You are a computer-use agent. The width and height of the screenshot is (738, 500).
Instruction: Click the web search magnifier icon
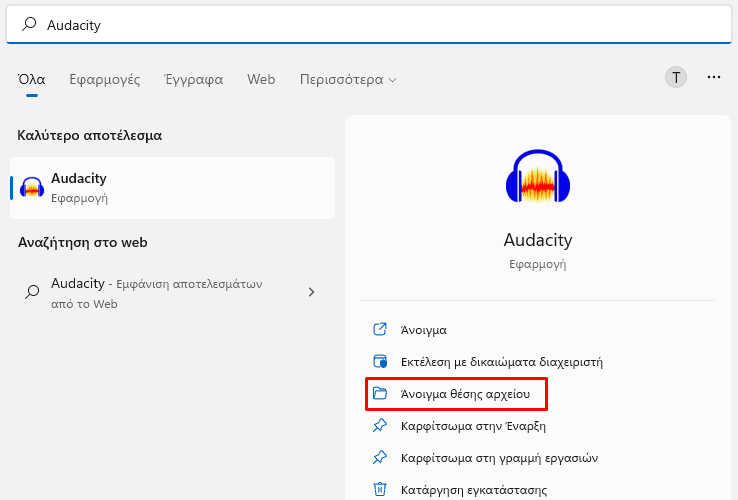tap(32, 292)
